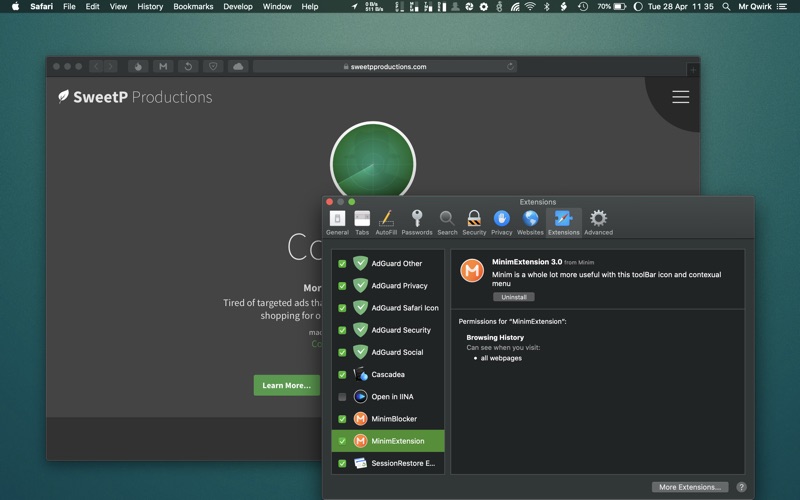Click the sweetpproductions.com address bar
This screenshot has width=800, height=500.
[388, 67]
